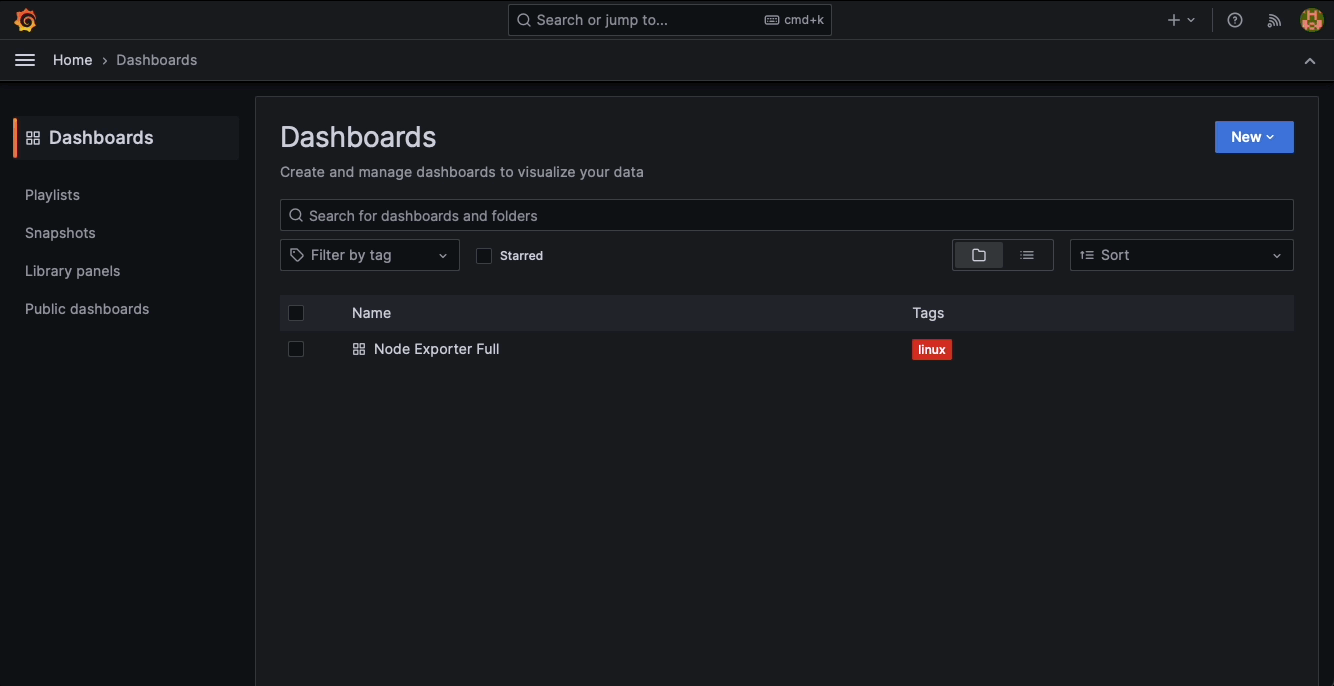The width and height of the screenshot is (1334, 686).
Task: Open the Help icon in top bar
Action: pyautogui.click(x=1234, y=19)
